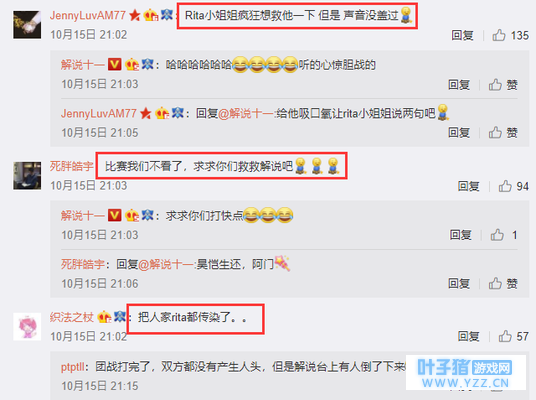Viewport: 536px width, 400px height.
Task: Open 死胖皓宇's profile avatar
Action: coord(27,176)
